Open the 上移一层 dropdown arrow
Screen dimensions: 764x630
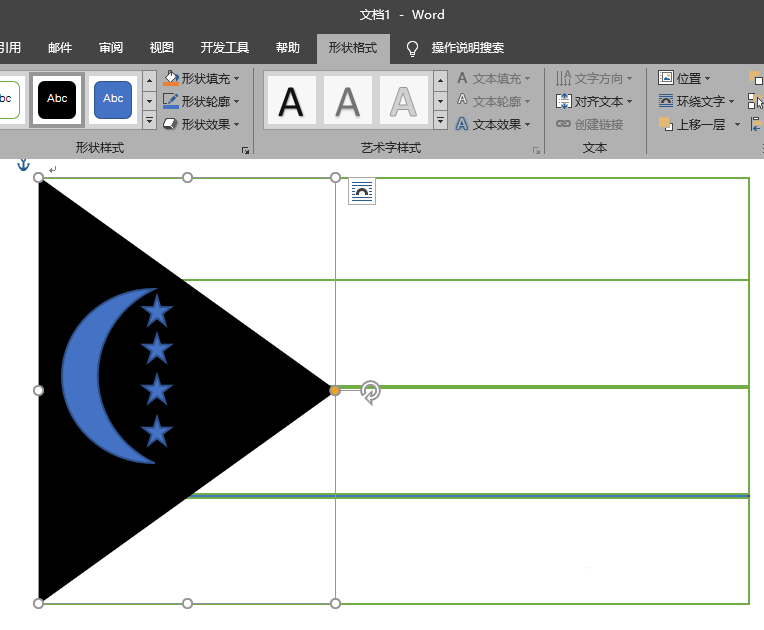click(737, 125)
